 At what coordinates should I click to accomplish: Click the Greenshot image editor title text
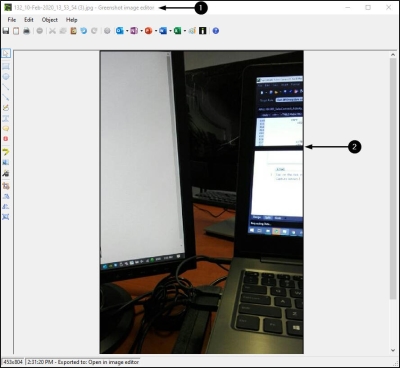126,7
